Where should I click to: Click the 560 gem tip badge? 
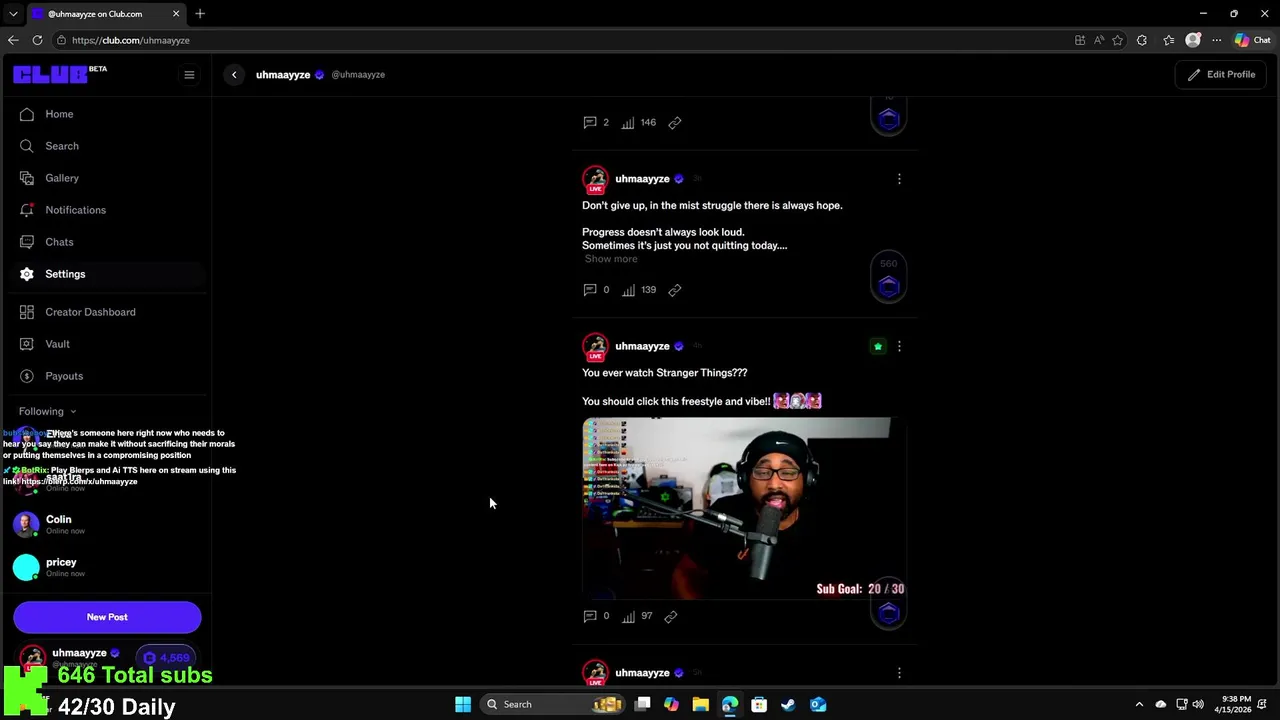[x=889, y=278]
